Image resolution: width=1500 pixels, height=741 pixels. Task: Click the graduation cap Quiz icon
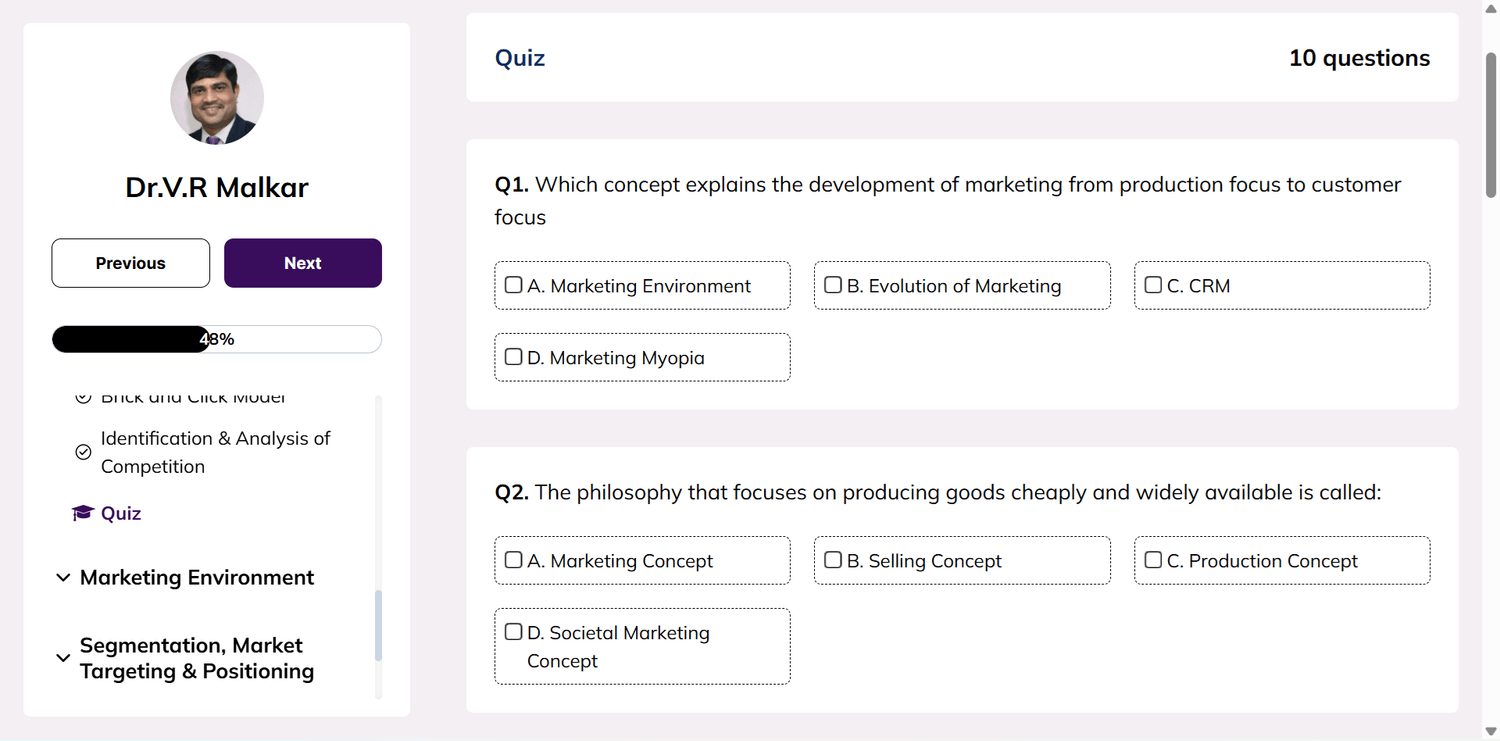(x=82, y=513)
